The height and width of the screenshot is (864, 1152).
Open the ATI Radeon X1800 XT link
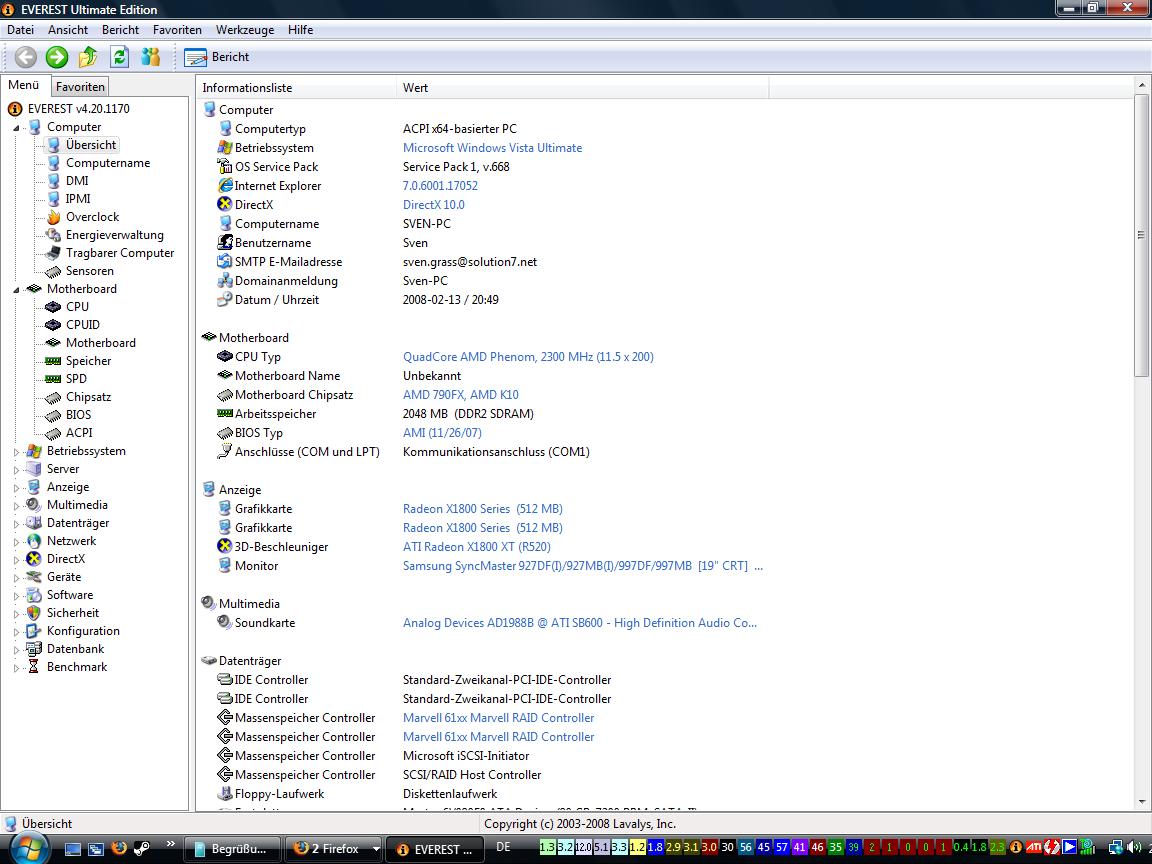click(x=477, y=547)
